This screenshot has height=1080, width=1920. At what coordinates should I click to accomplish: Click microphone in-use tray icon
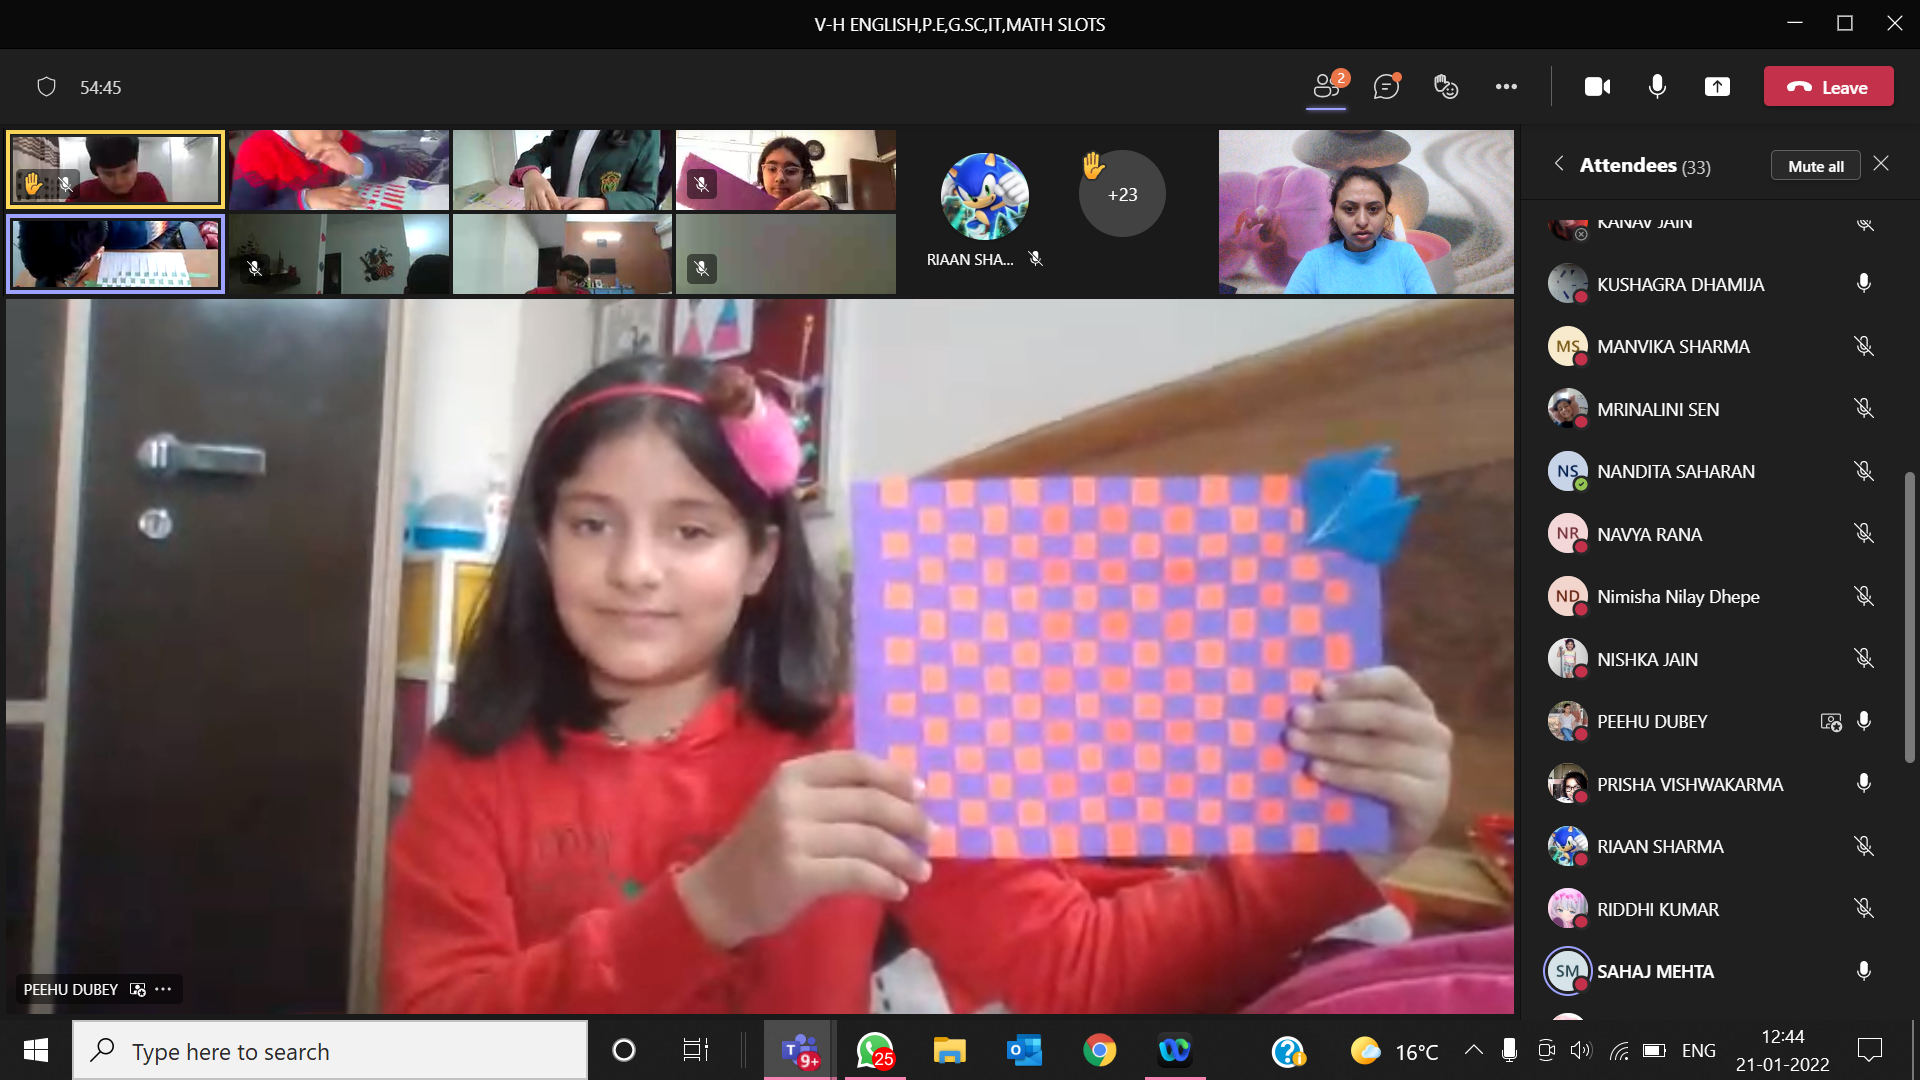[x=1509, y=1050]
